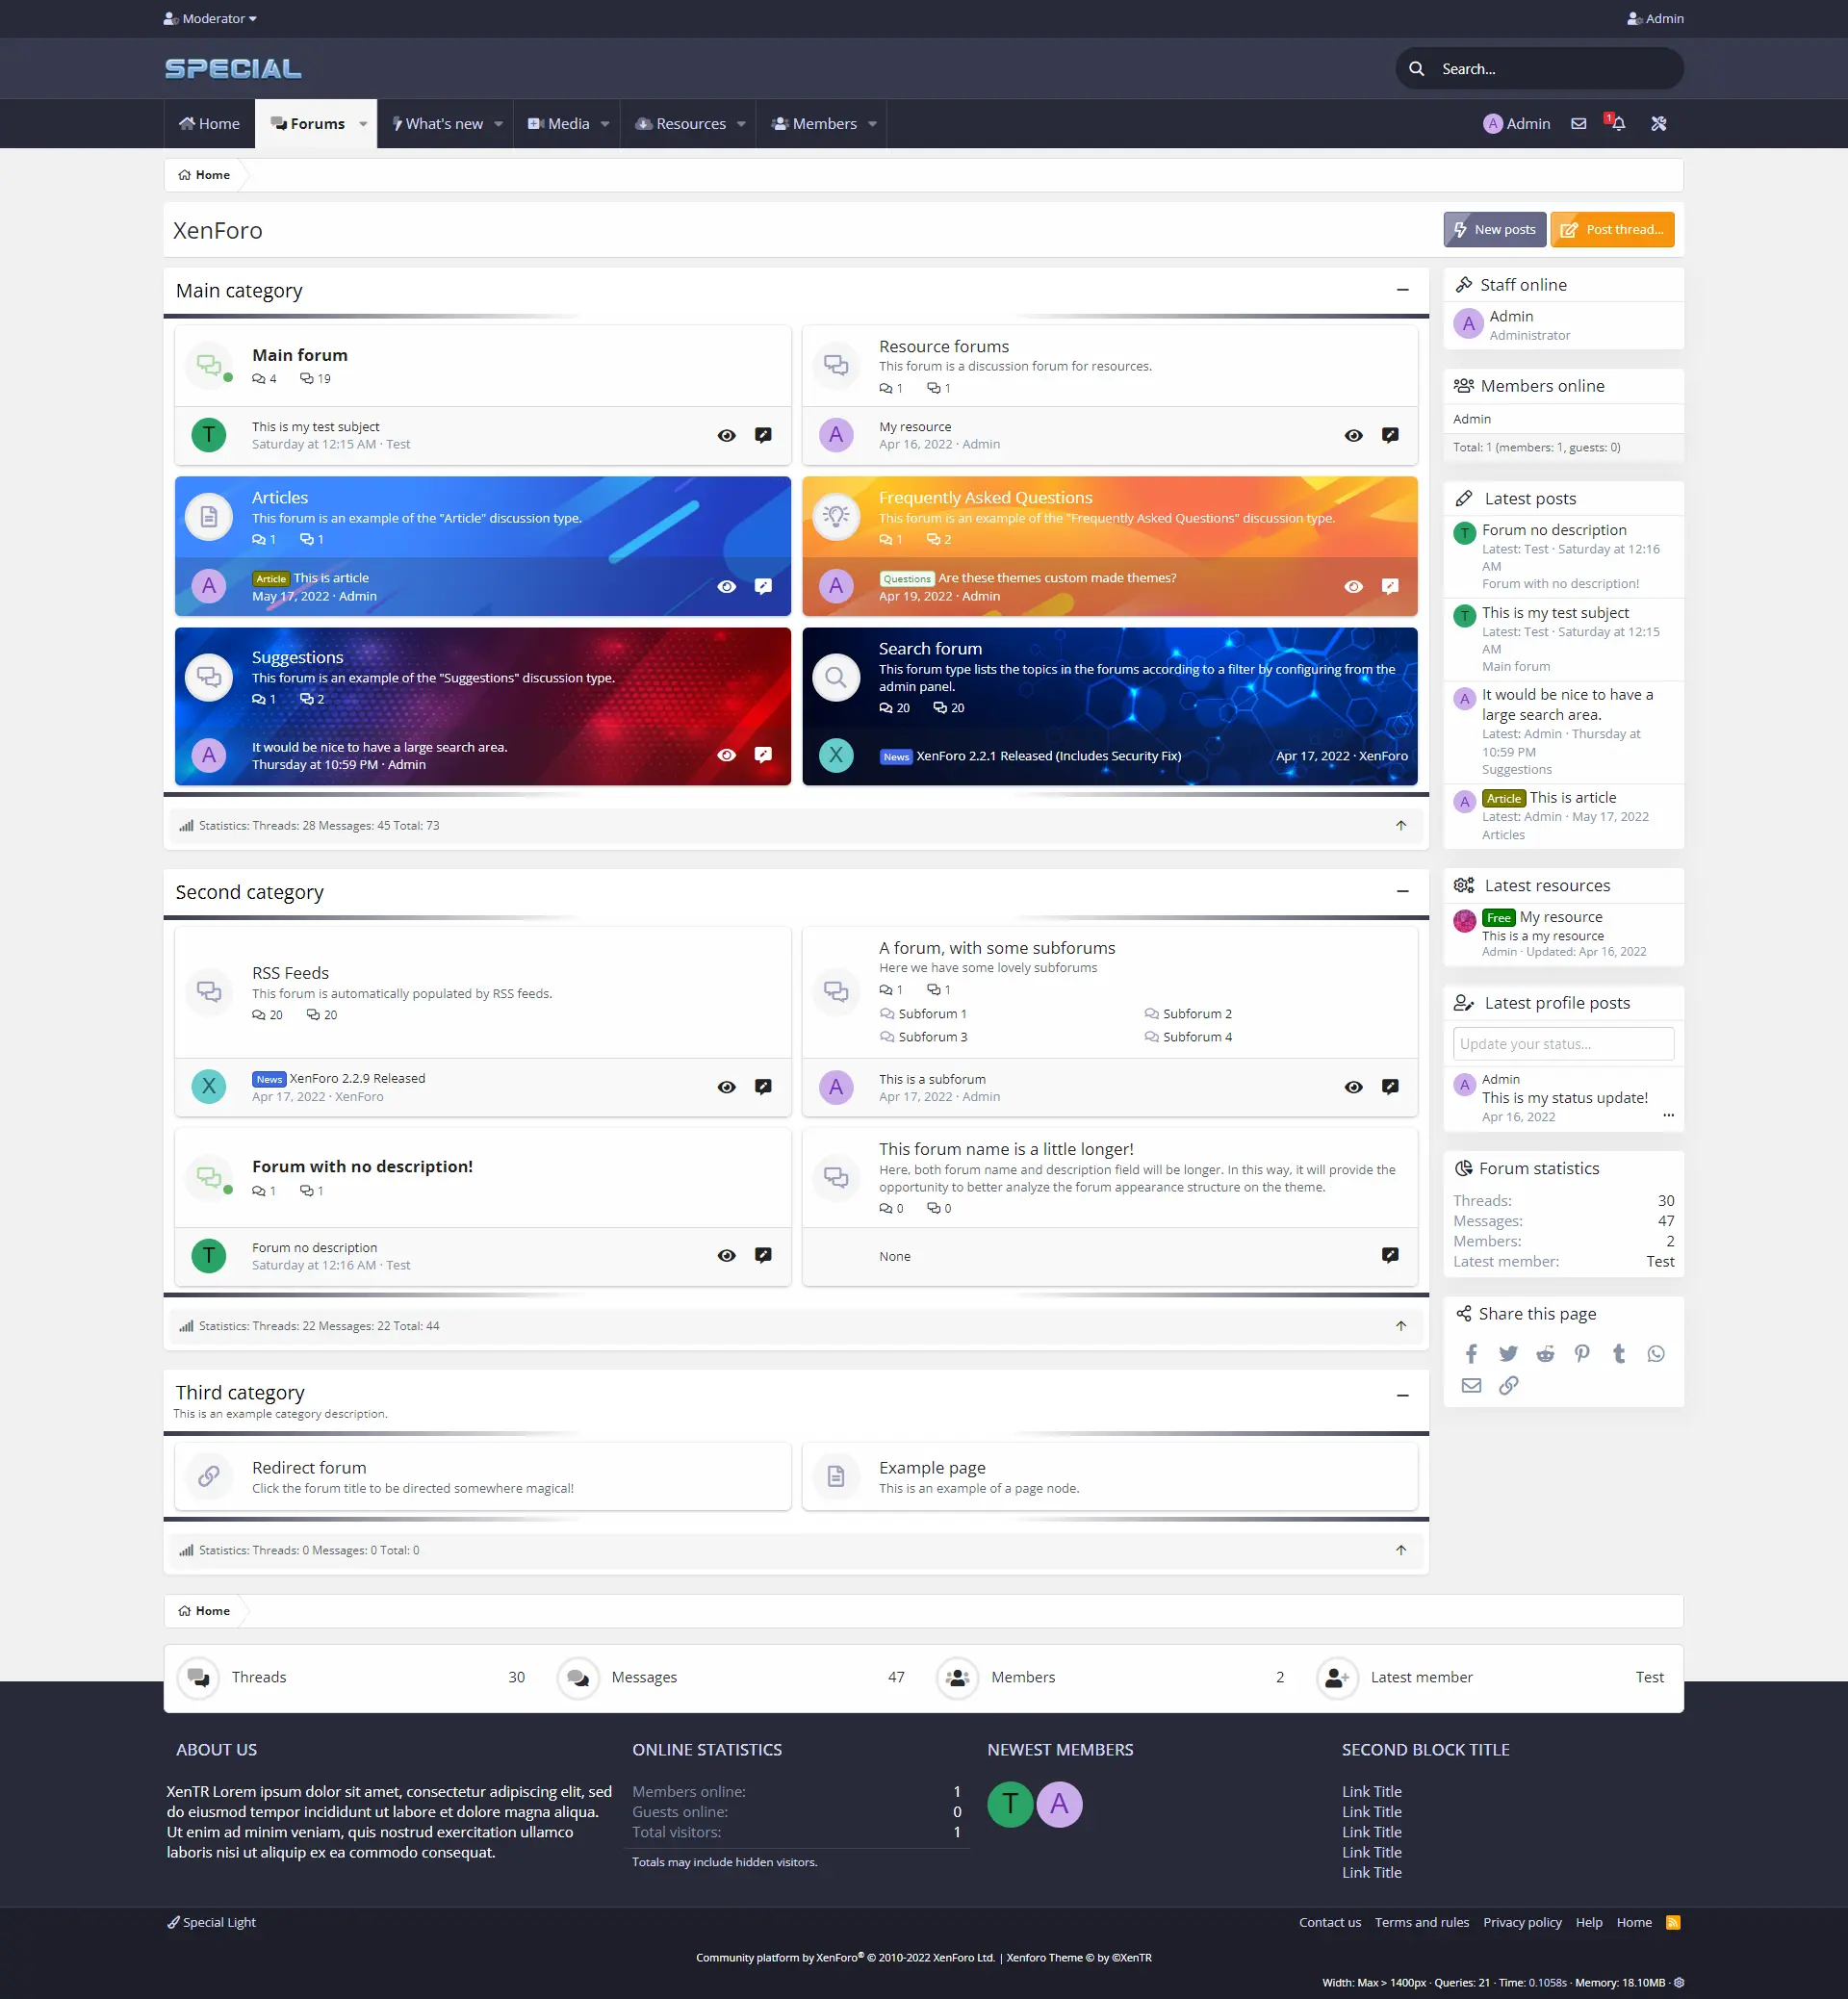Click the SPECIAL site logo

(233, 69)
